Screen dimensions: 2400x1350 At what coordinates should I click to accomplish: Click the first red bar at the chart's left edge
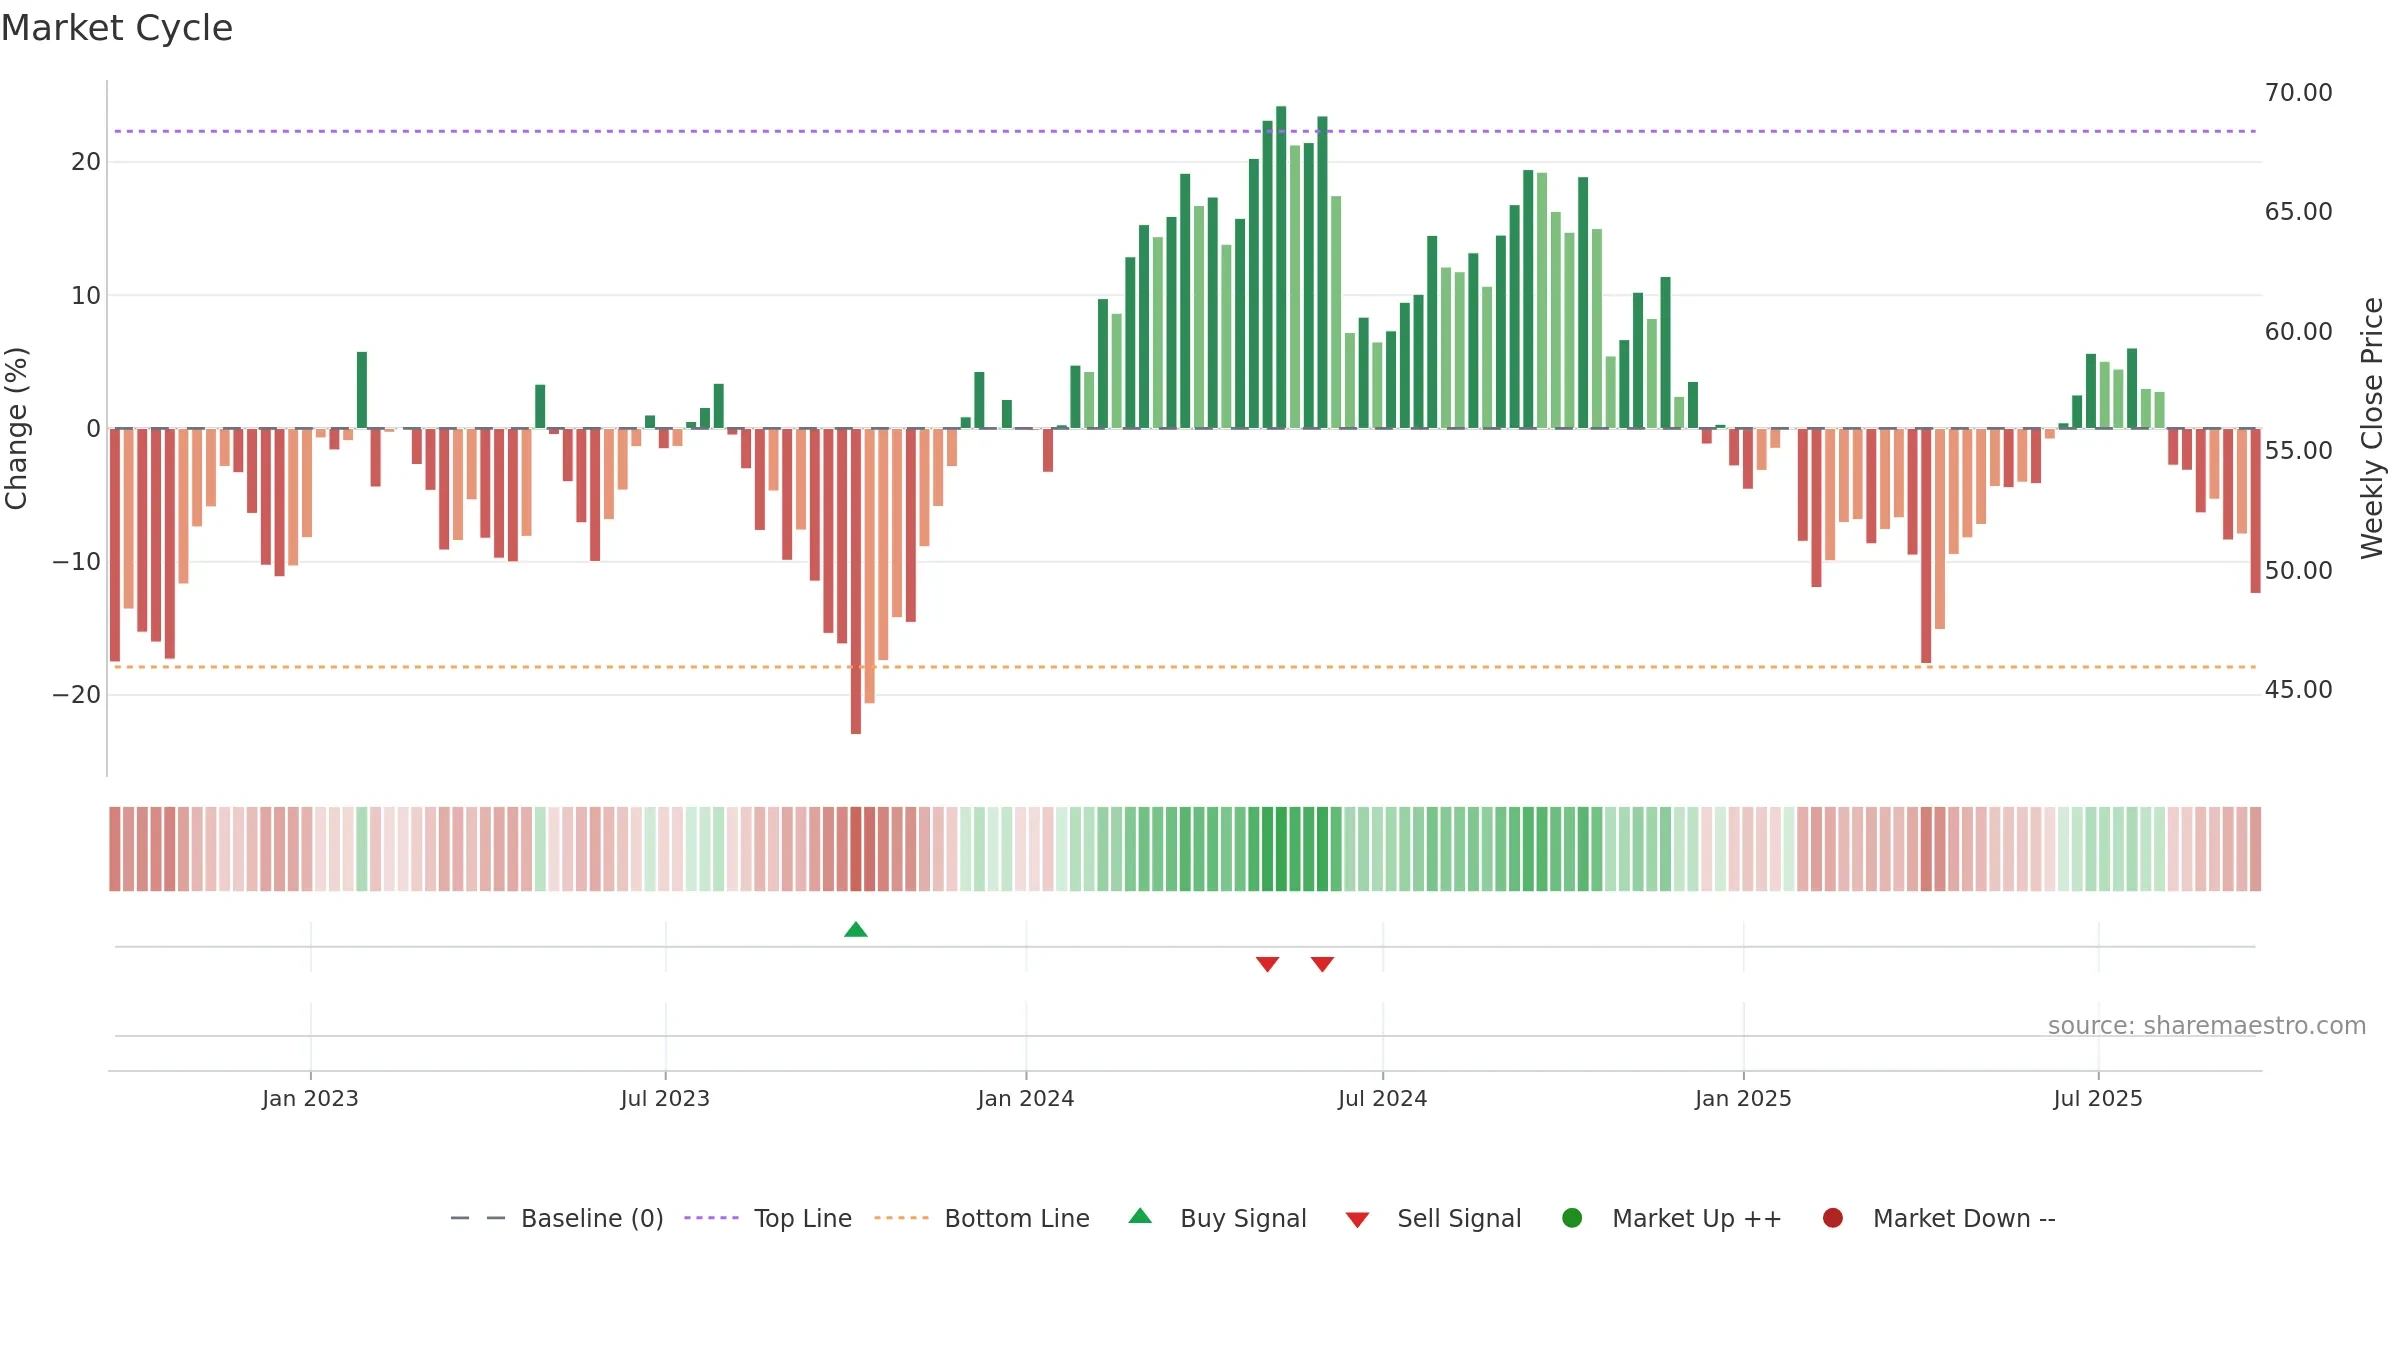(x=115, y=544)
